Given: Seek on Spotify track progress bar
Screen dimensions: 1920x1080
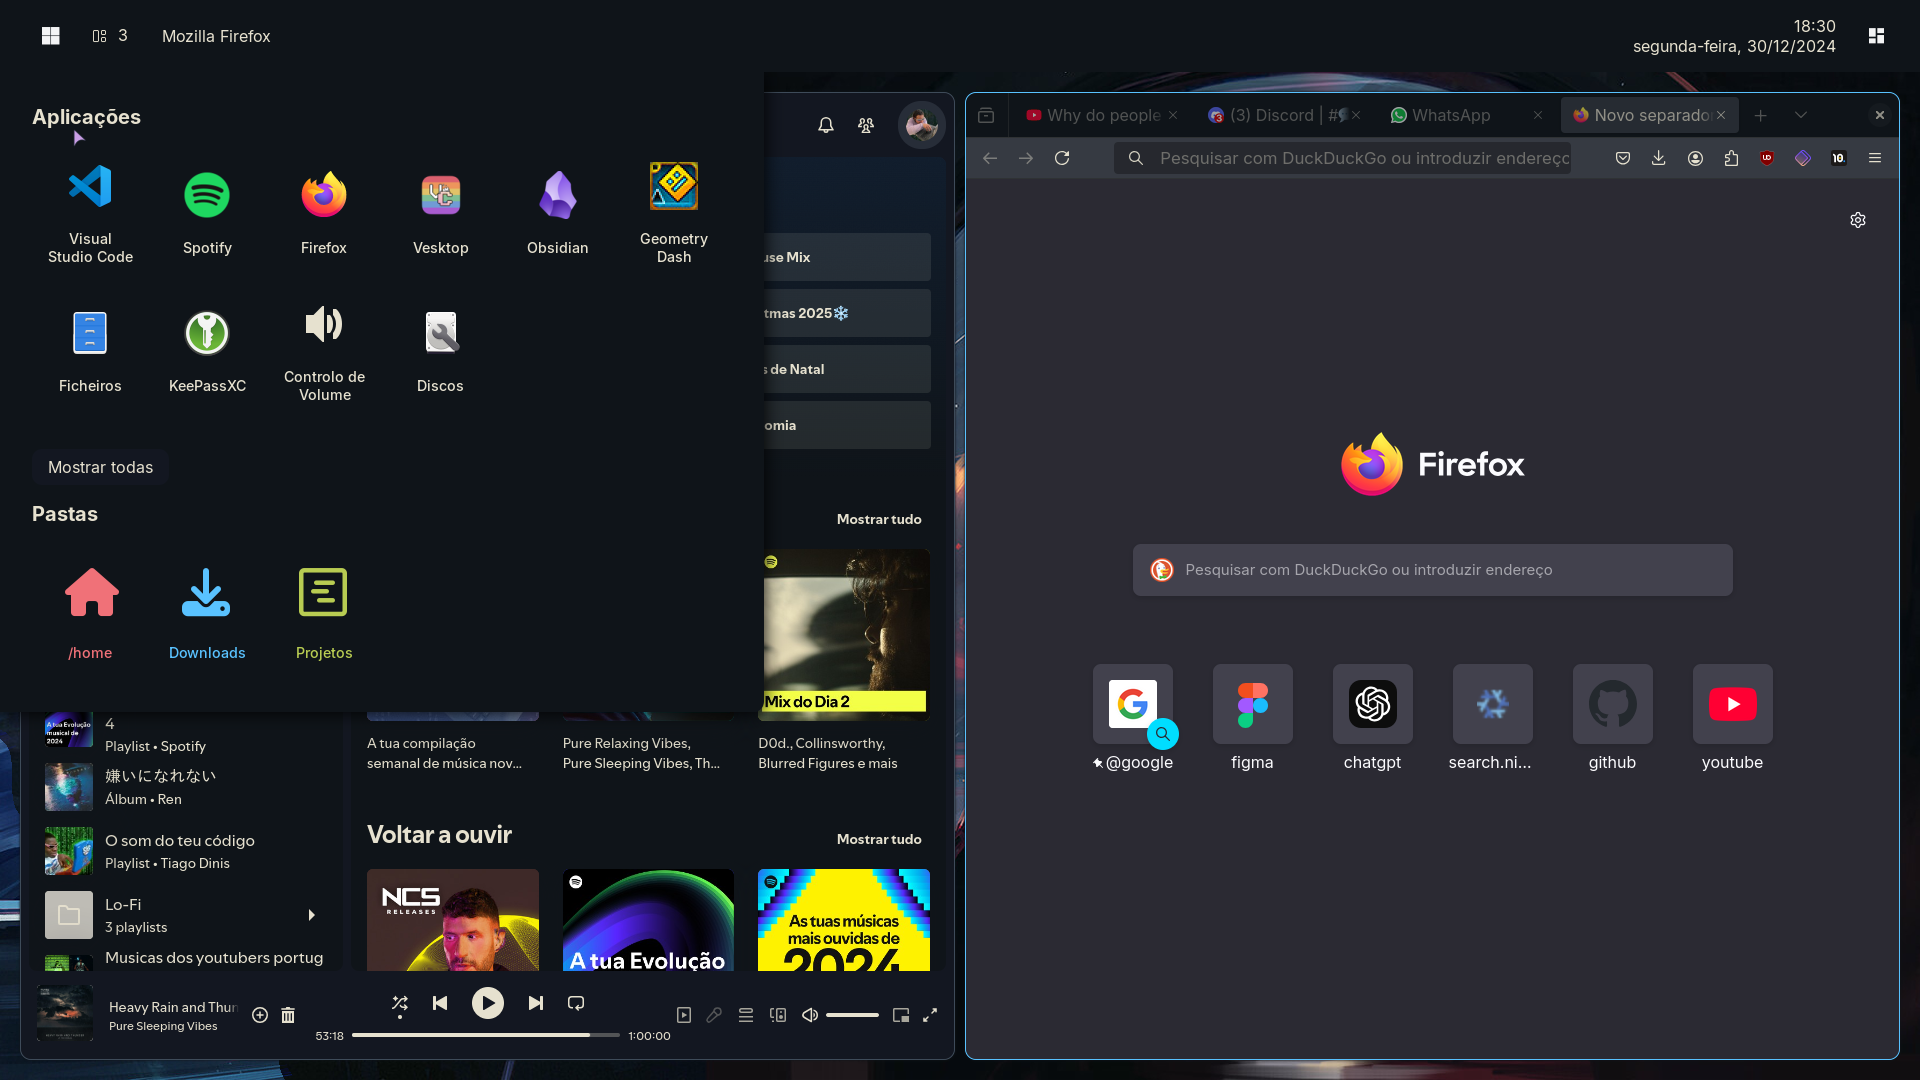Looking at the screenshot, I should pyautogui.click(x=486, y=1035).
